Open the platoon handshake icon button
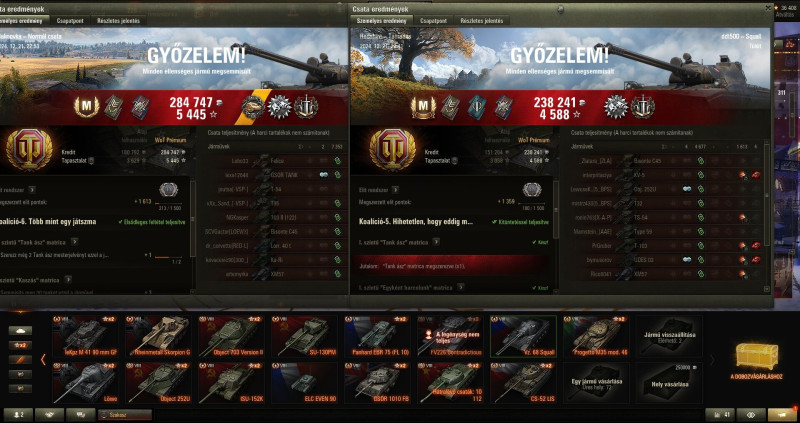 pos(49,415)
